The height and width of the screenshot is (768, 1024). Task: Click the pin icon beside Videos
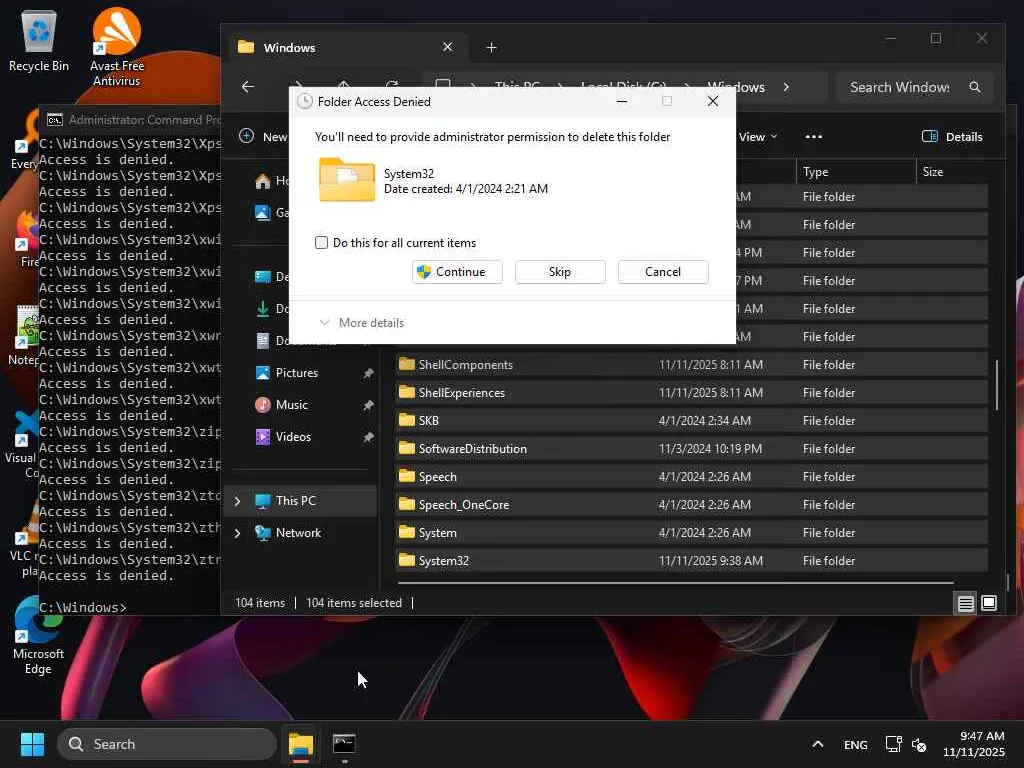(x=368, y=437)
